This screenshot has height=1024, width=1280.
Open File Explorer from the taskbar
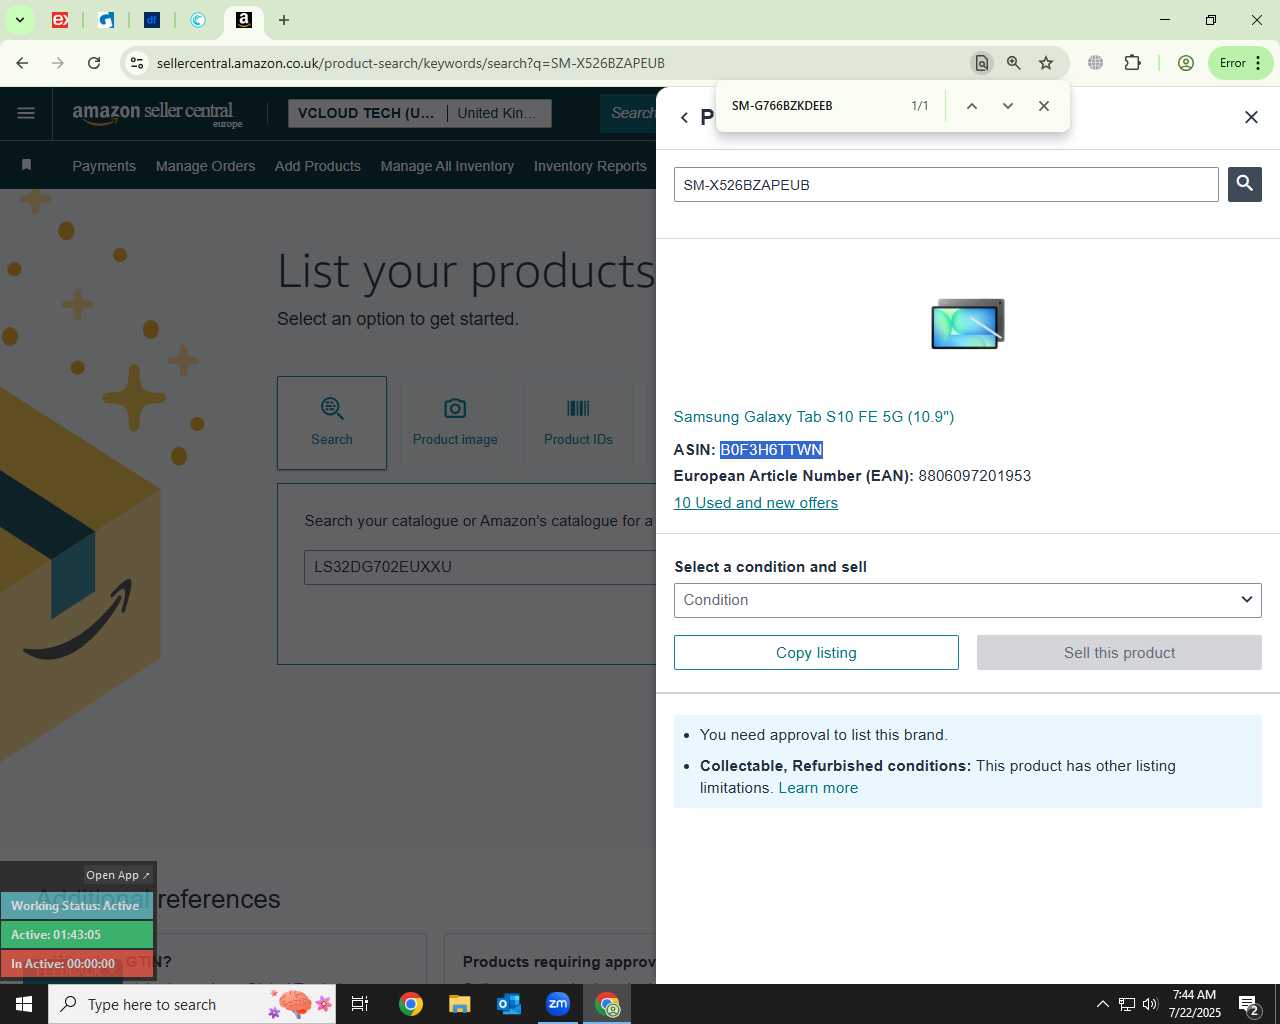459,1004
